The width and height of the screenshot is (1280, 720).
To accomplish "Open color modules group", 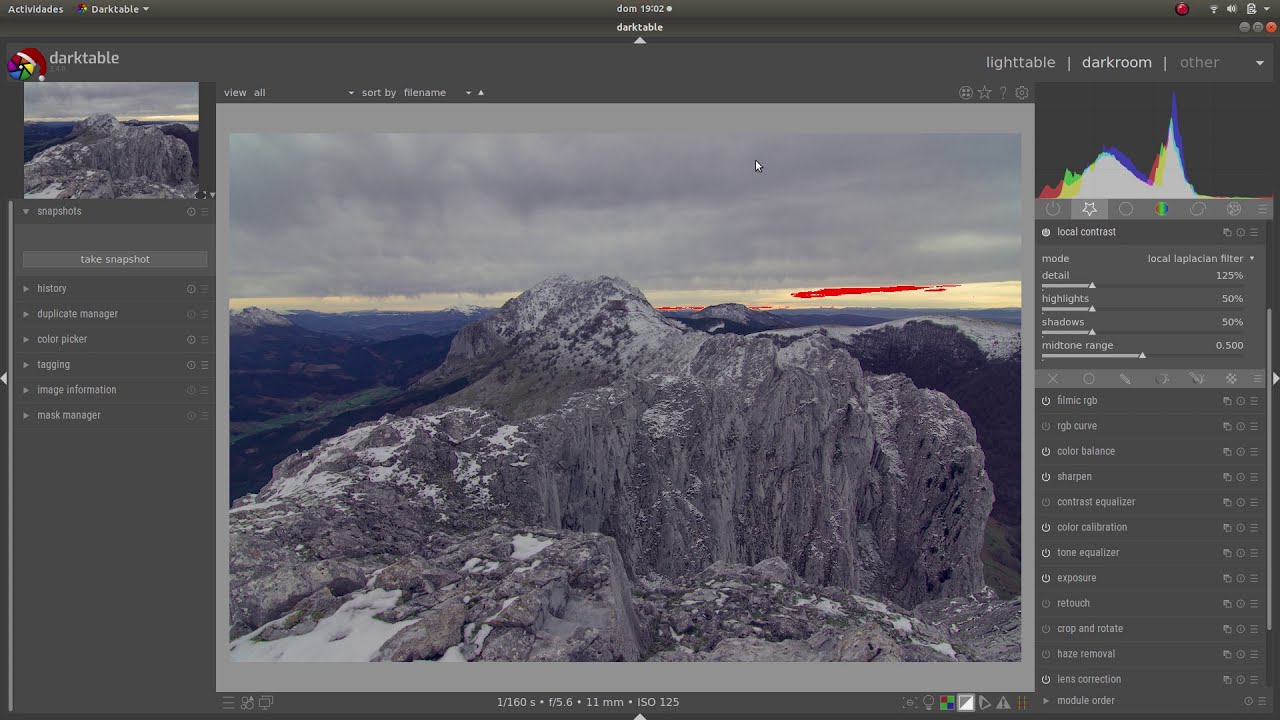I will tap(1162, 209).
